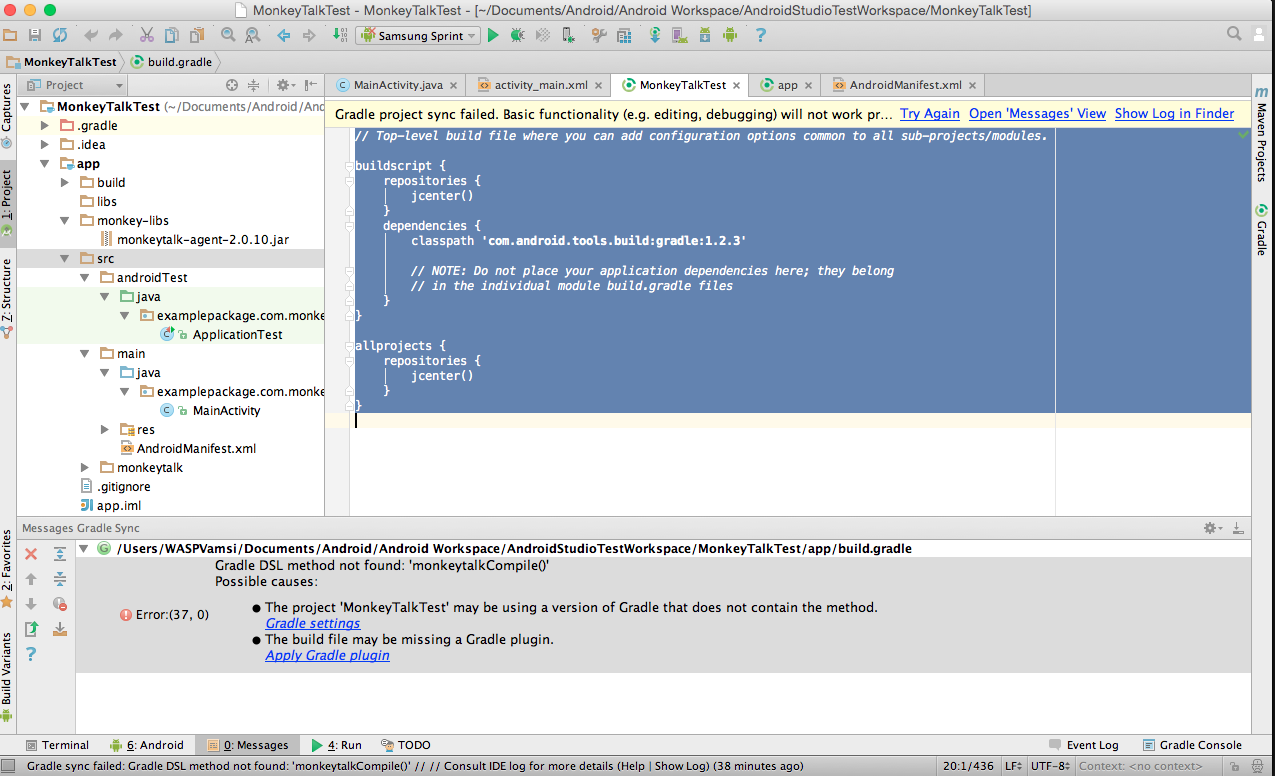Screen dimensions: 1275x776
Task: Toggle the 2: Favorites tool window
Action: [7, 569]
